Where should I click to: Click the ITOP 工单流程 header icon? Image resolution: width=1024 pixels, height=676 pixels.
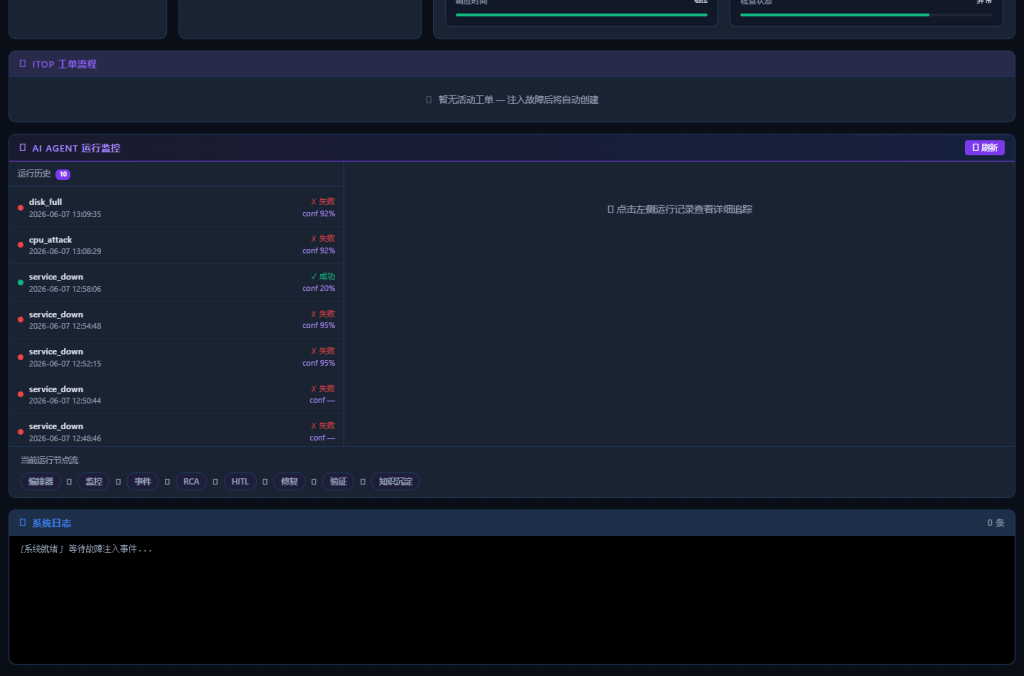click(23, 63)
